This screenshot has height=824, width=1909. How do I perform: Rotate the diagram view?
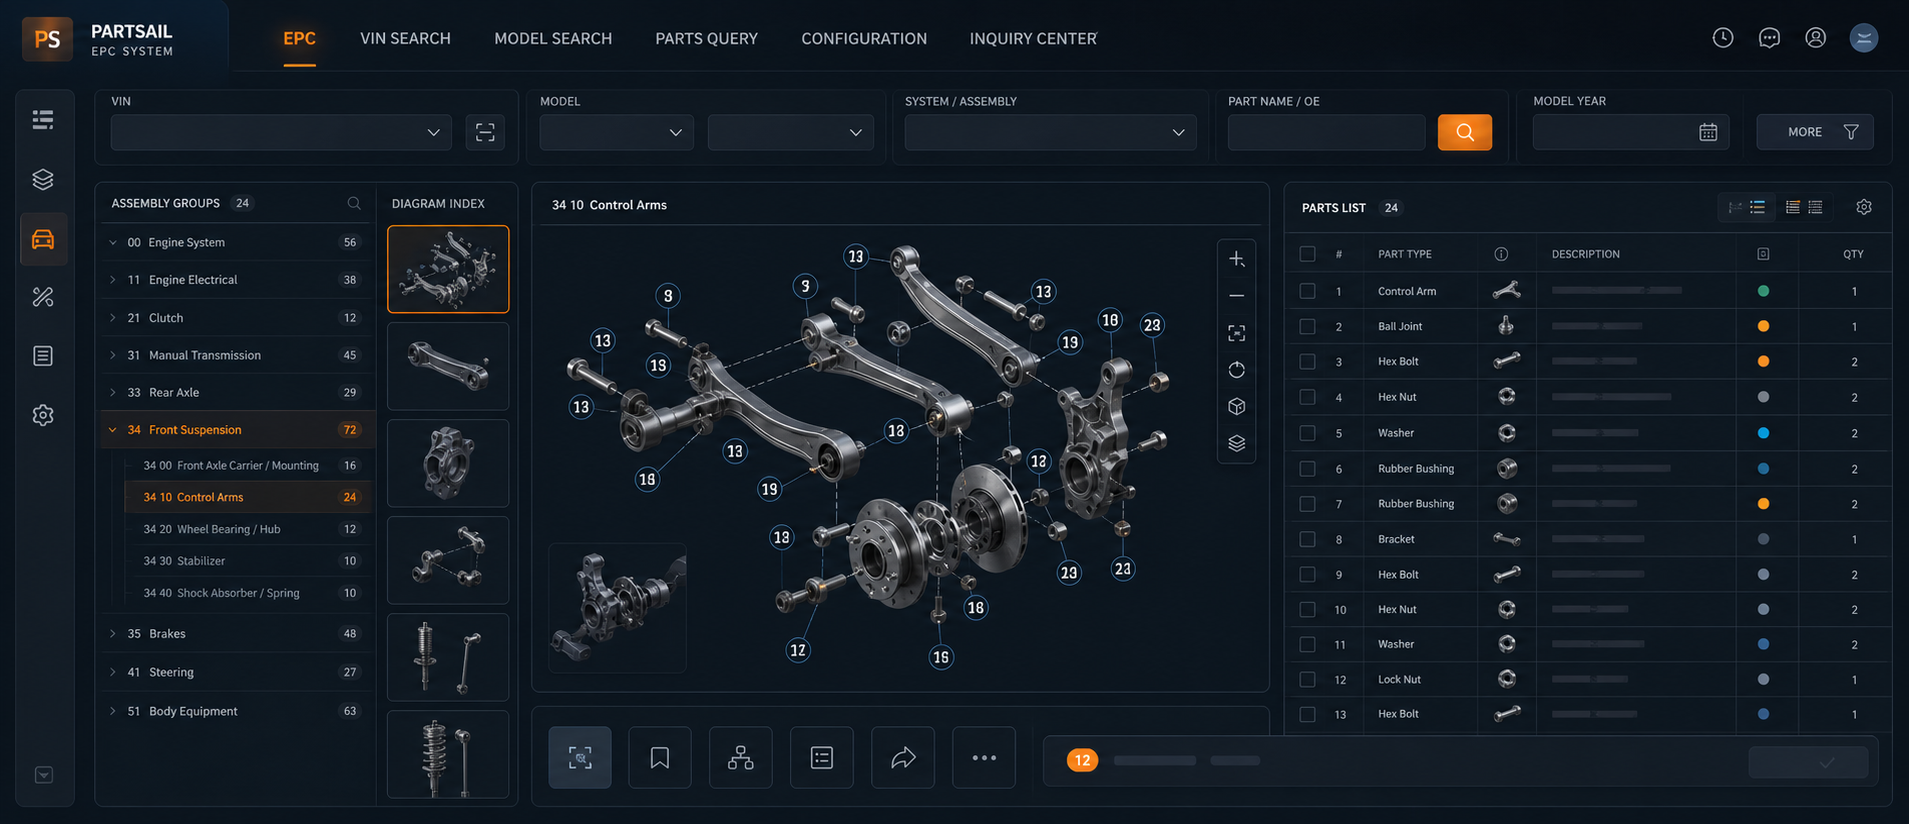tap(1237, 370)
